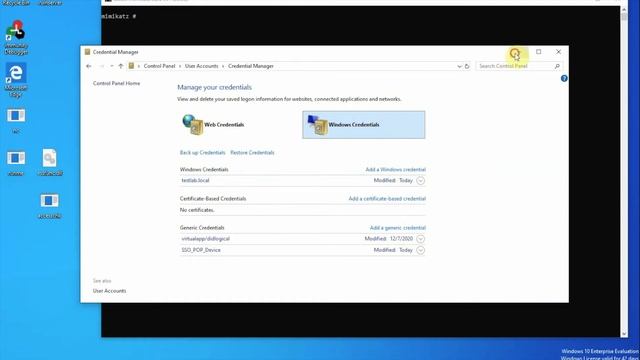Click Control Panel in breadcrumb path
640x360 pixels.
tap(159, 66)
